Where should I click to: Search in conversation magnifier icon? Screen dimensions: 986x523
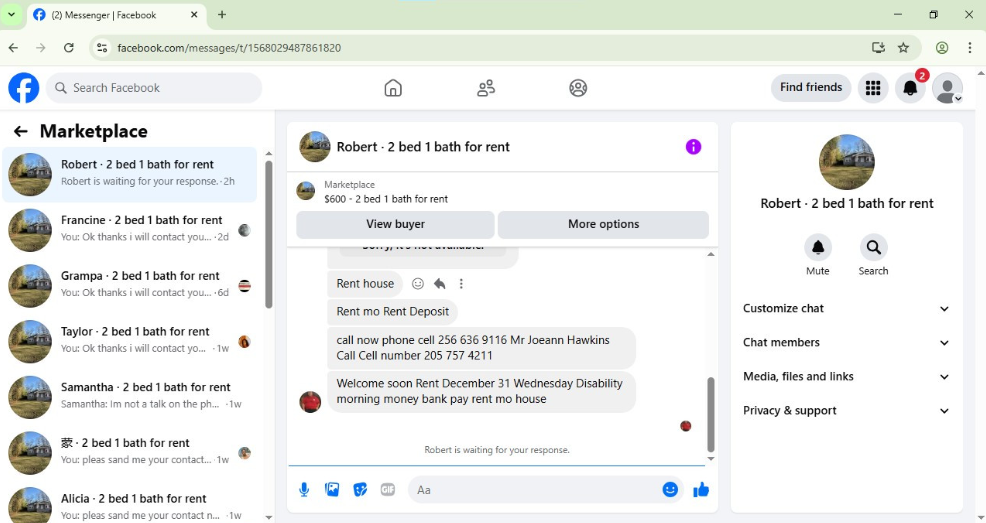[x=873, y=247]
